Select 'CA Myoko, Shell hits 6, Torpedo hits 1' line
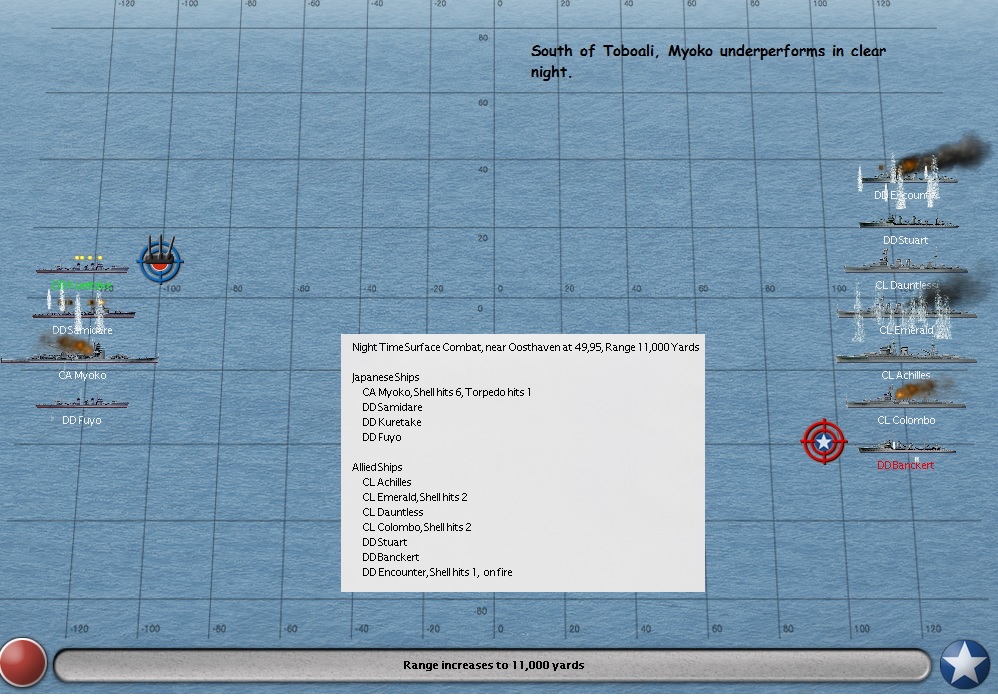Viewport: 998px width, 699px height. (447, 392)
